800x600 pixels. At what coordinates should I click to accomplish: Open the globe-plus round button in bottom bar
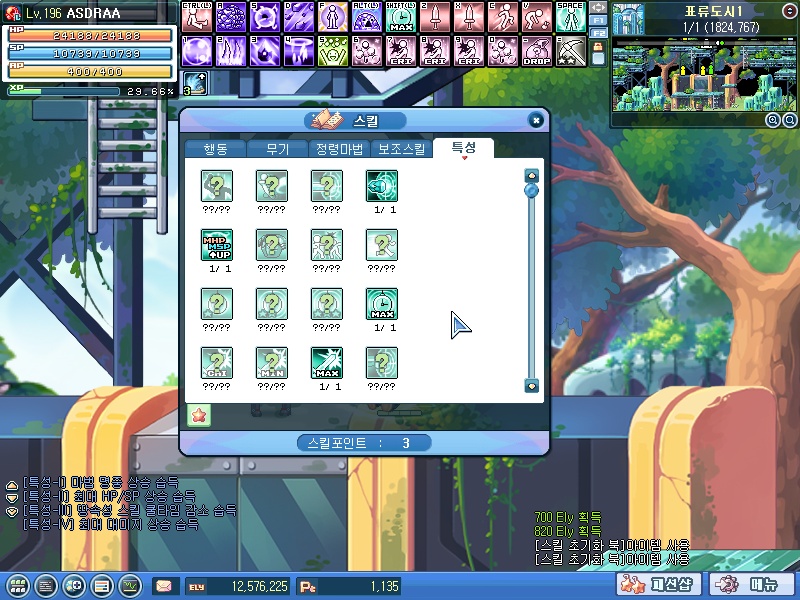[74, 586]
